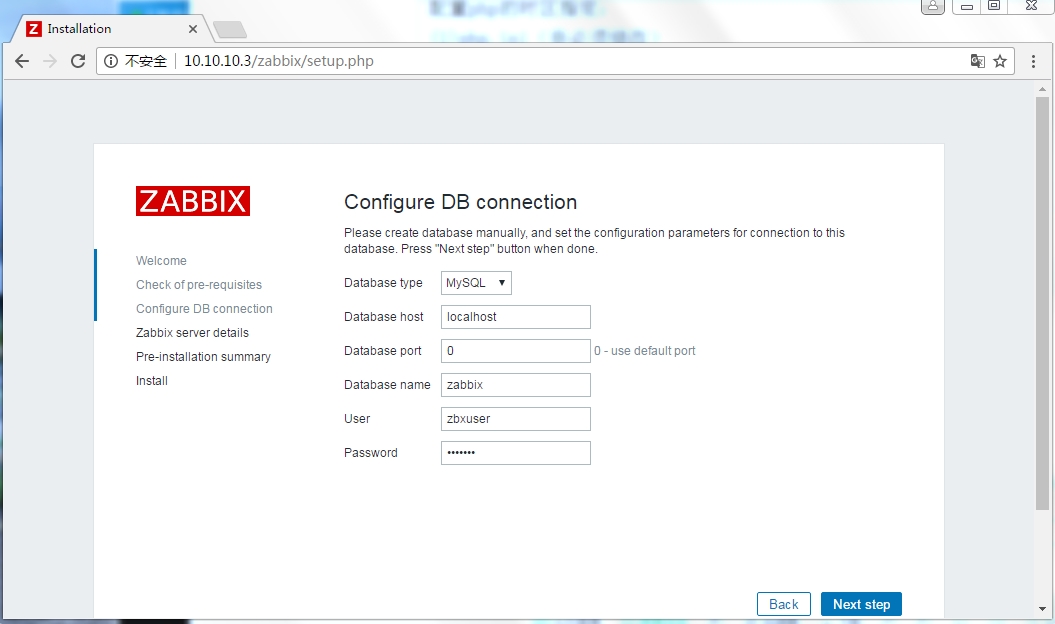The image size is (1055, 624).
Task: Click the scrollbar up arrow
Action: [x=1042, y=89]
